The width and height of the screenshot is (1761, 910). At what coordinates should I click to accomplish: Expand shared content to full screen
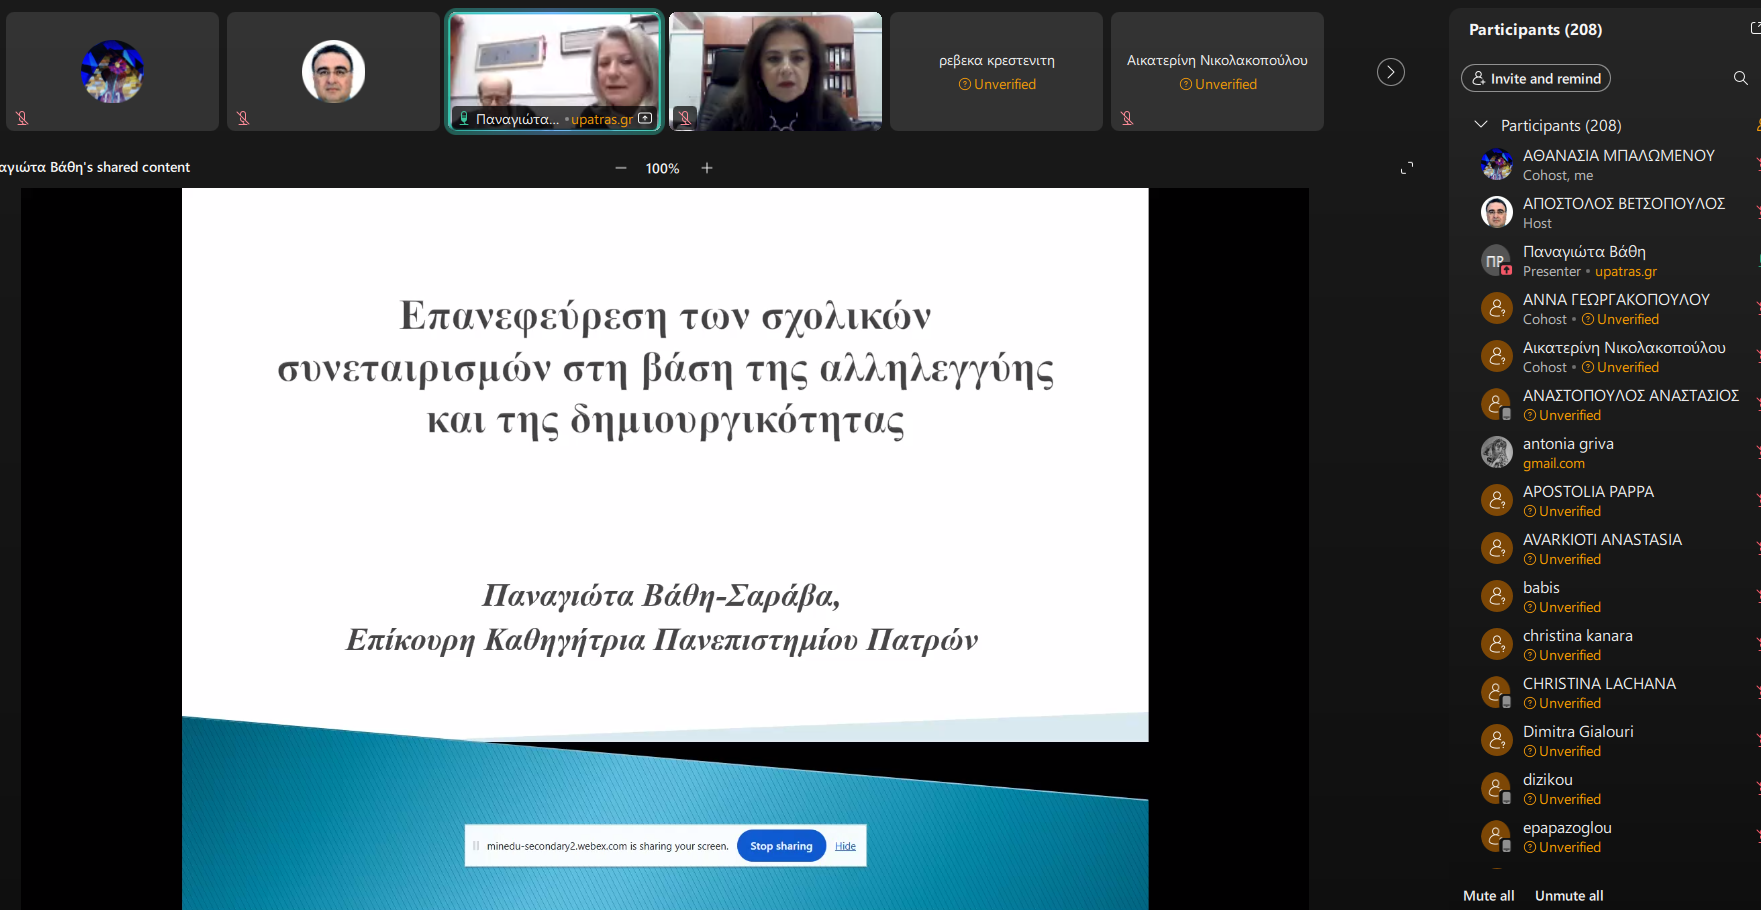point(1407,168)
